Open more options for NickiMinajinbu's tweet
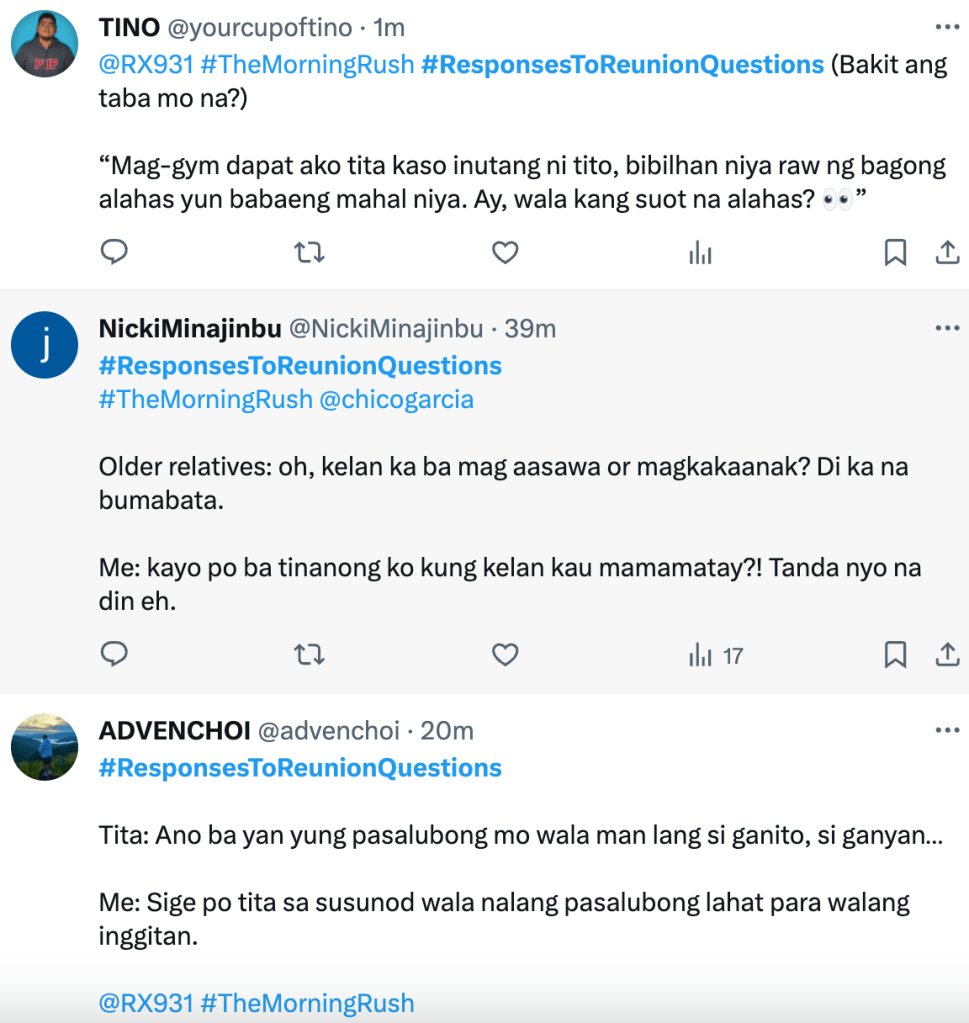The height and width of the screenshot is (1023, 969). coord(946,328)
